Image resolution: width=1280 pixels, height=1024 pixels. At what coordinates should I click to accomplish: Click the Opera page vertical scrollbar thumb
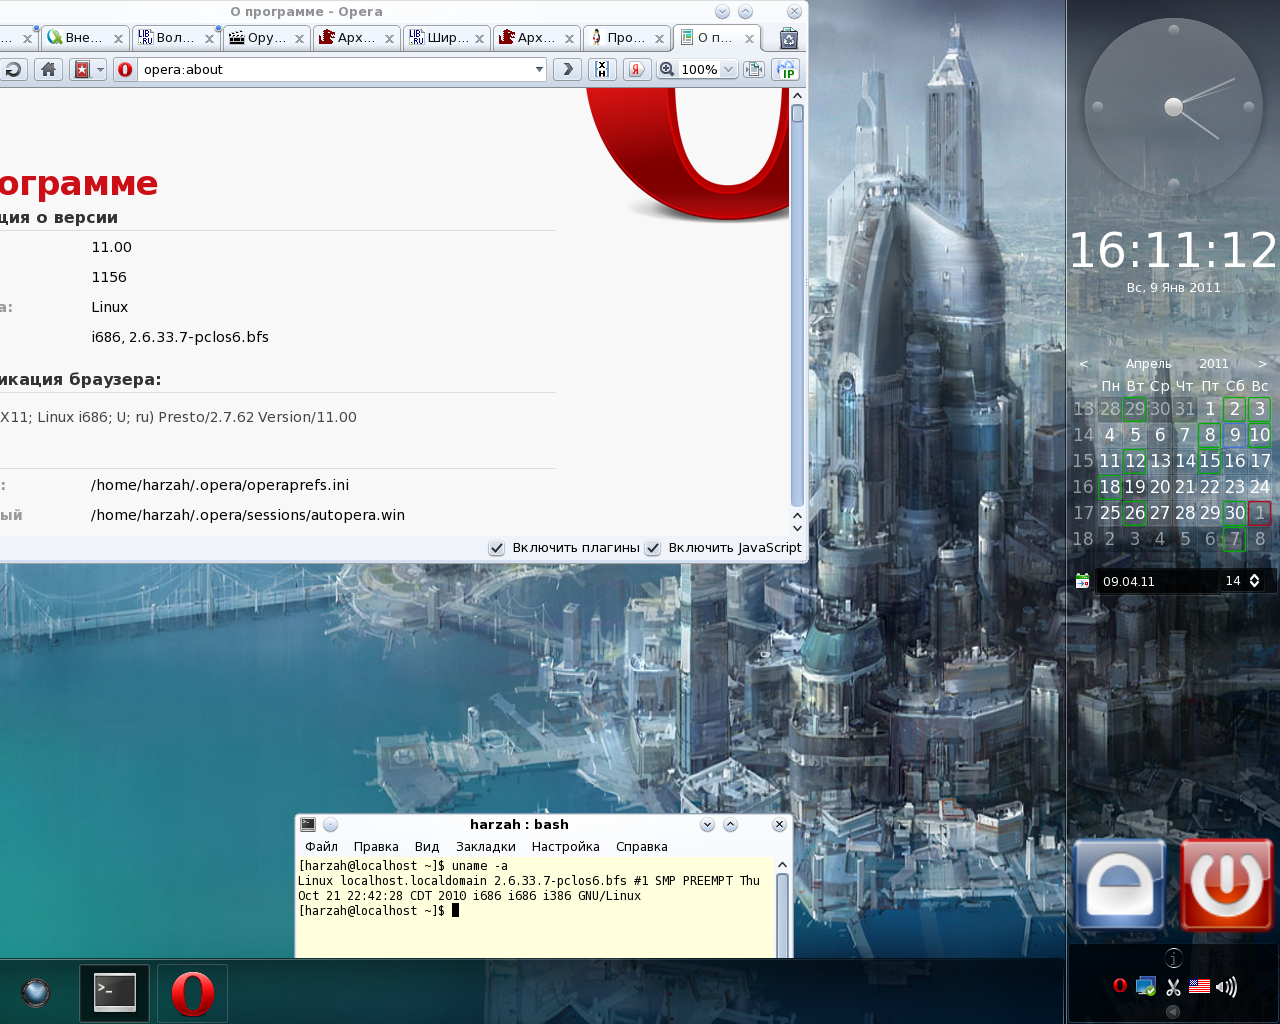point(797,113)
